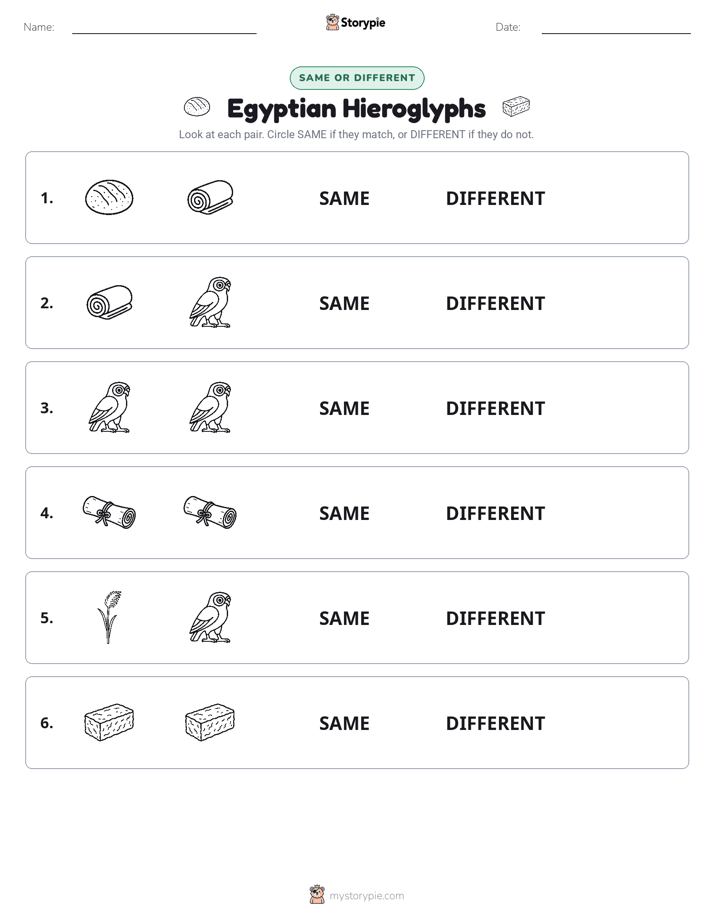
Task: Choose SAME for pair 6
Action: (344, 722)
